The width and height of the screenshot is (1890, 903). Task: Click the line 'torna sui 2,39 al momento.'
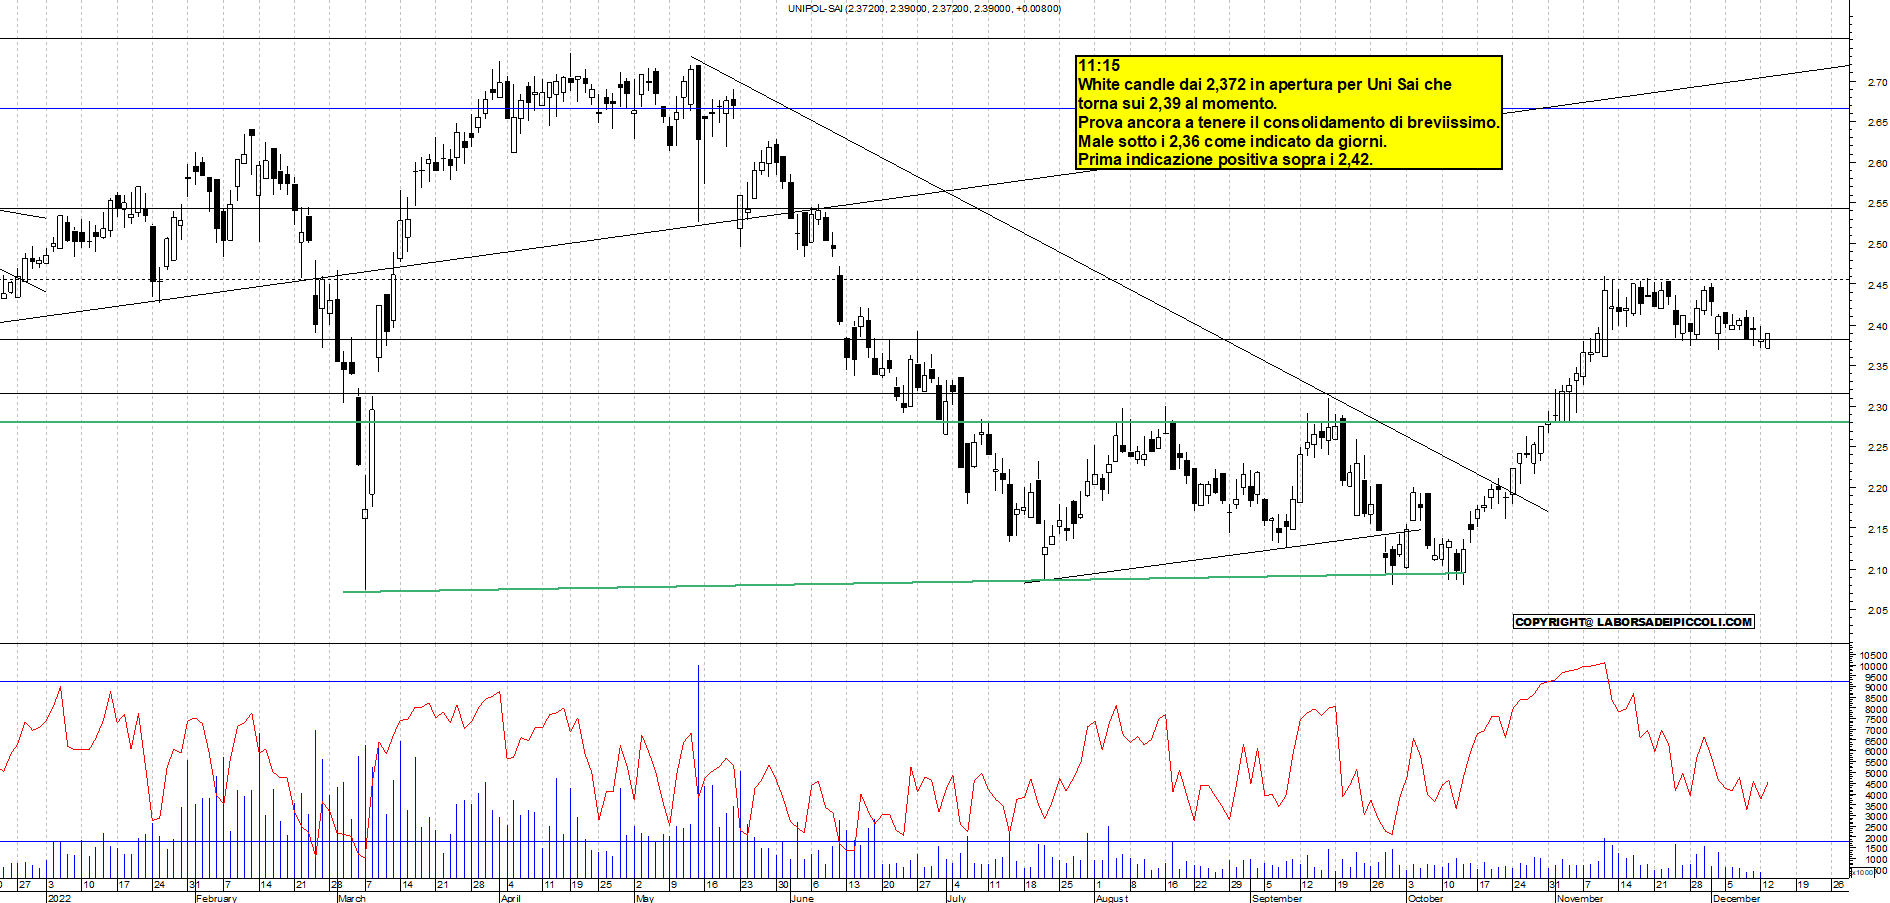pyautogui.click(x=1177, y=104)
